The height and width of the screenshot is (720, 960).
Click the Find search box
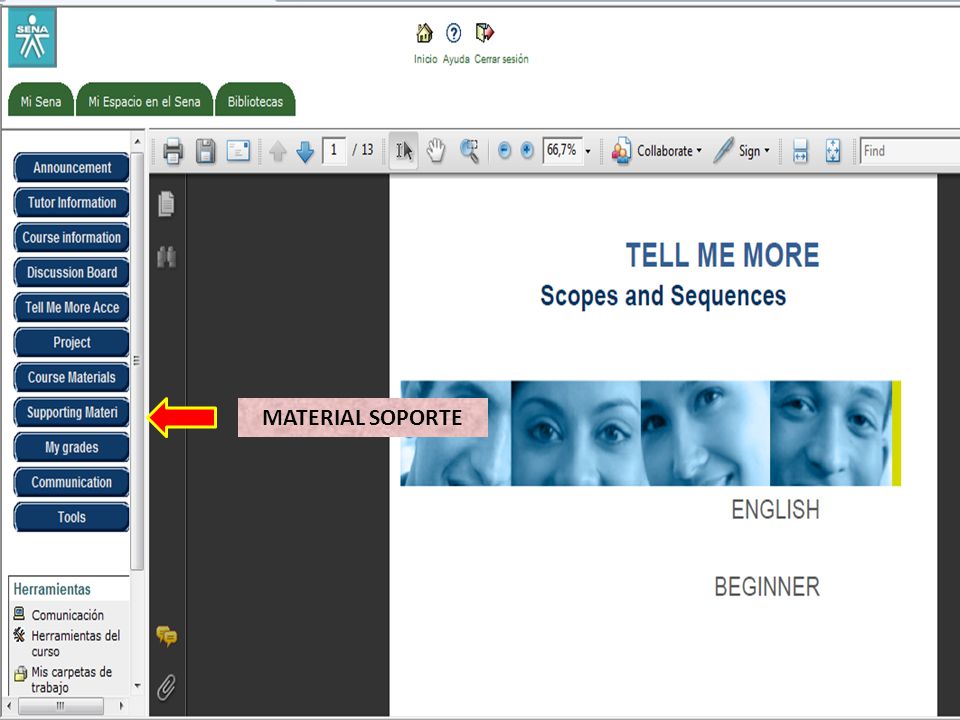(910, 151)
